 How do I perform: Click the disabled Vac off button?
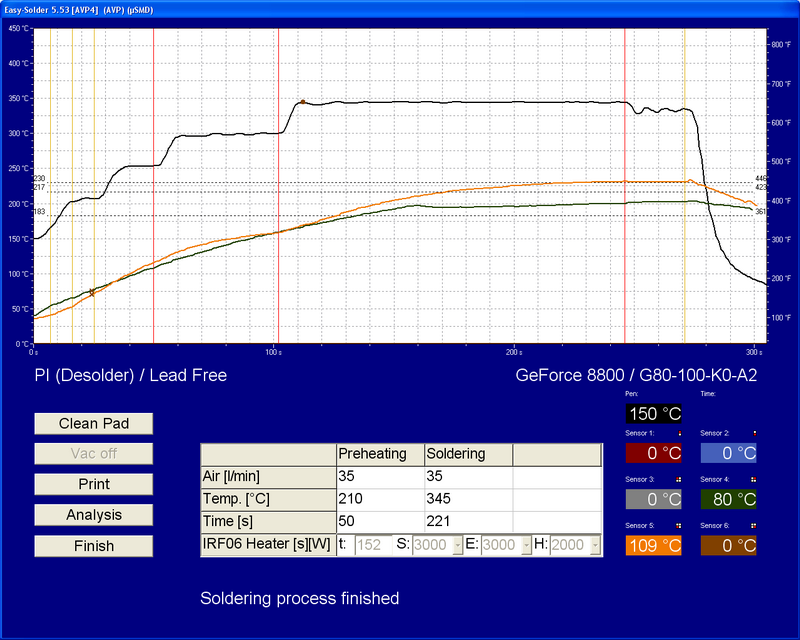point(94,454)
